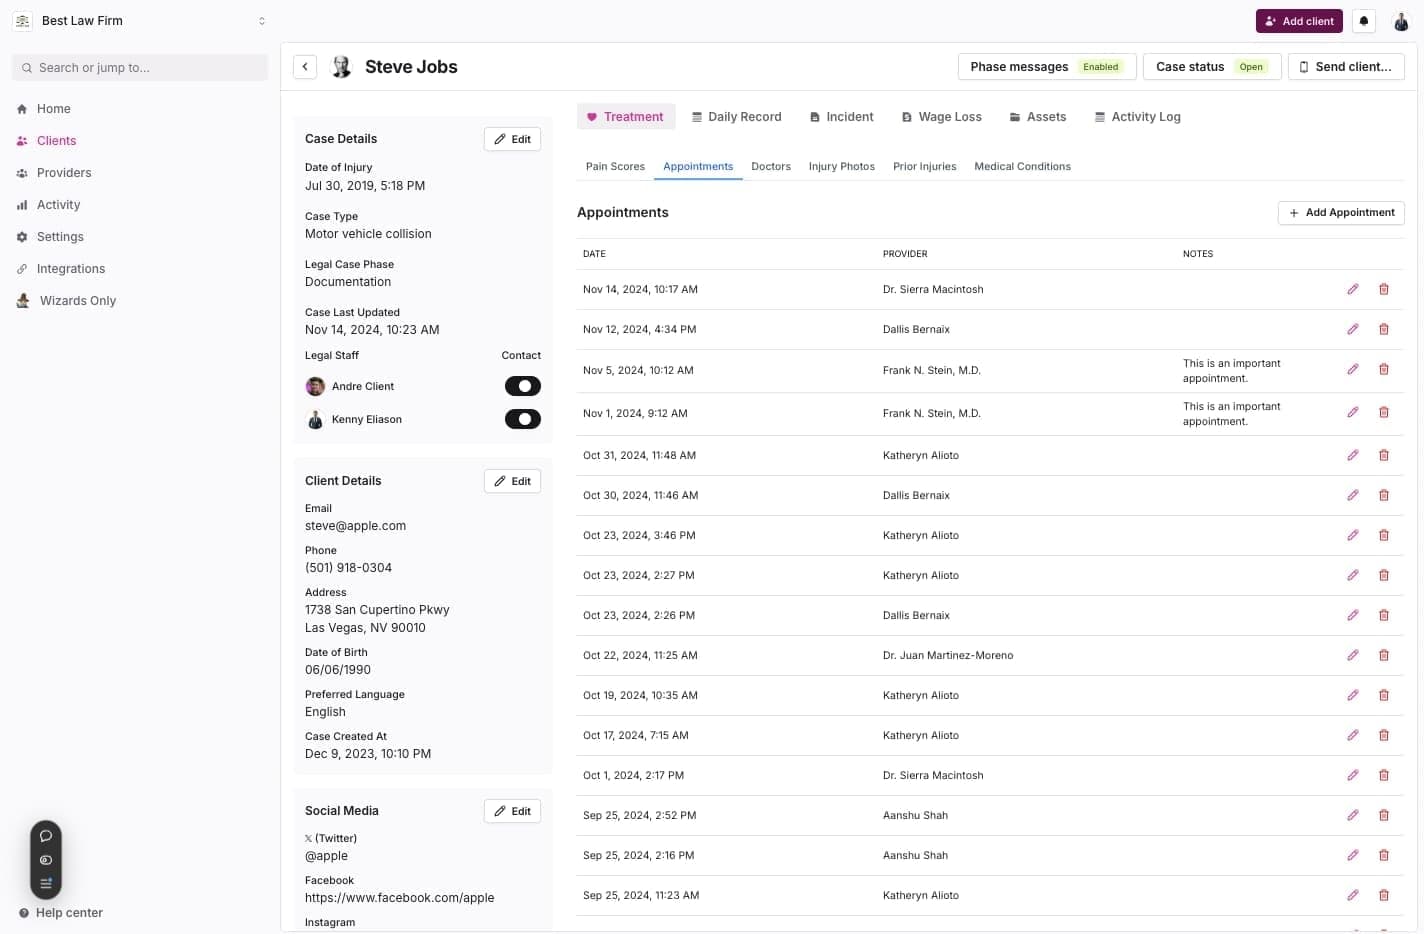
Task: Click the Phase messages Enabled control
Action: [x=1046, y=66]
